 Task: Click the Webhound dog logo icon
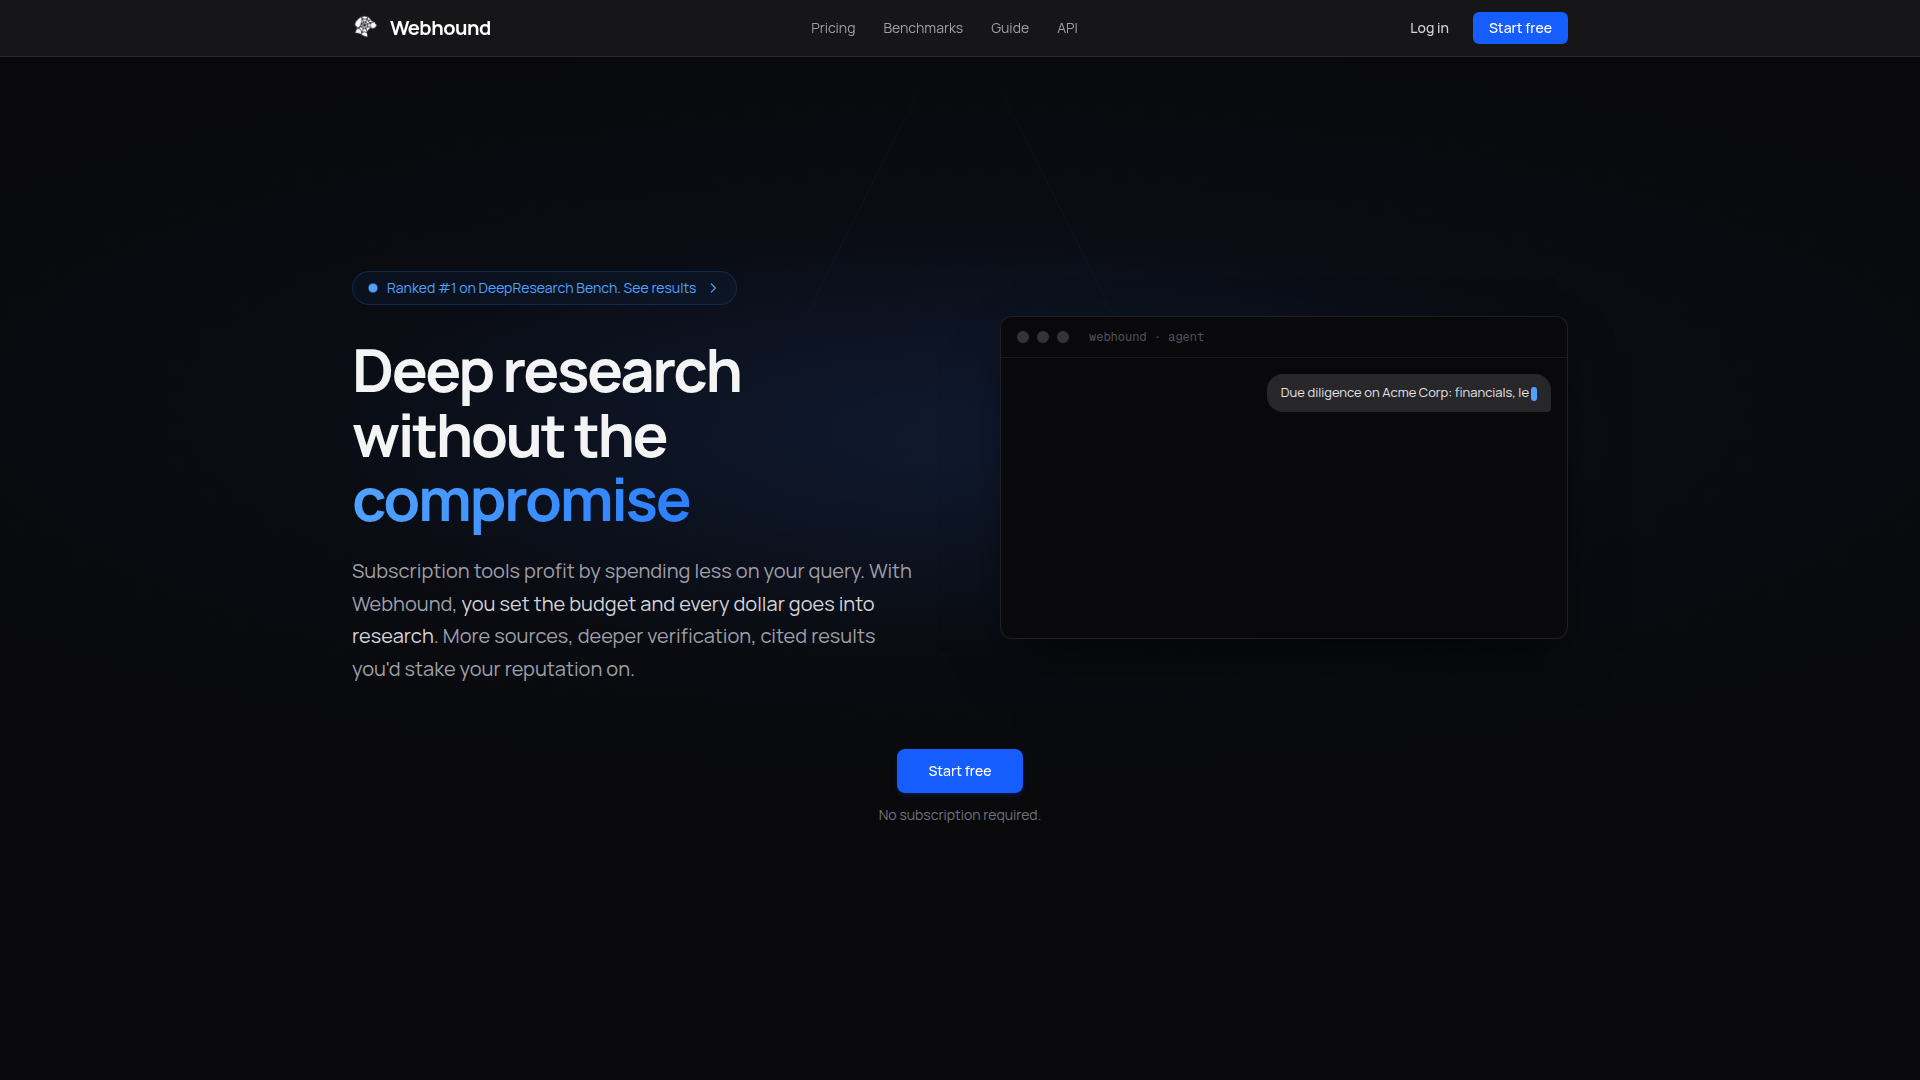(x=365, y=27)
